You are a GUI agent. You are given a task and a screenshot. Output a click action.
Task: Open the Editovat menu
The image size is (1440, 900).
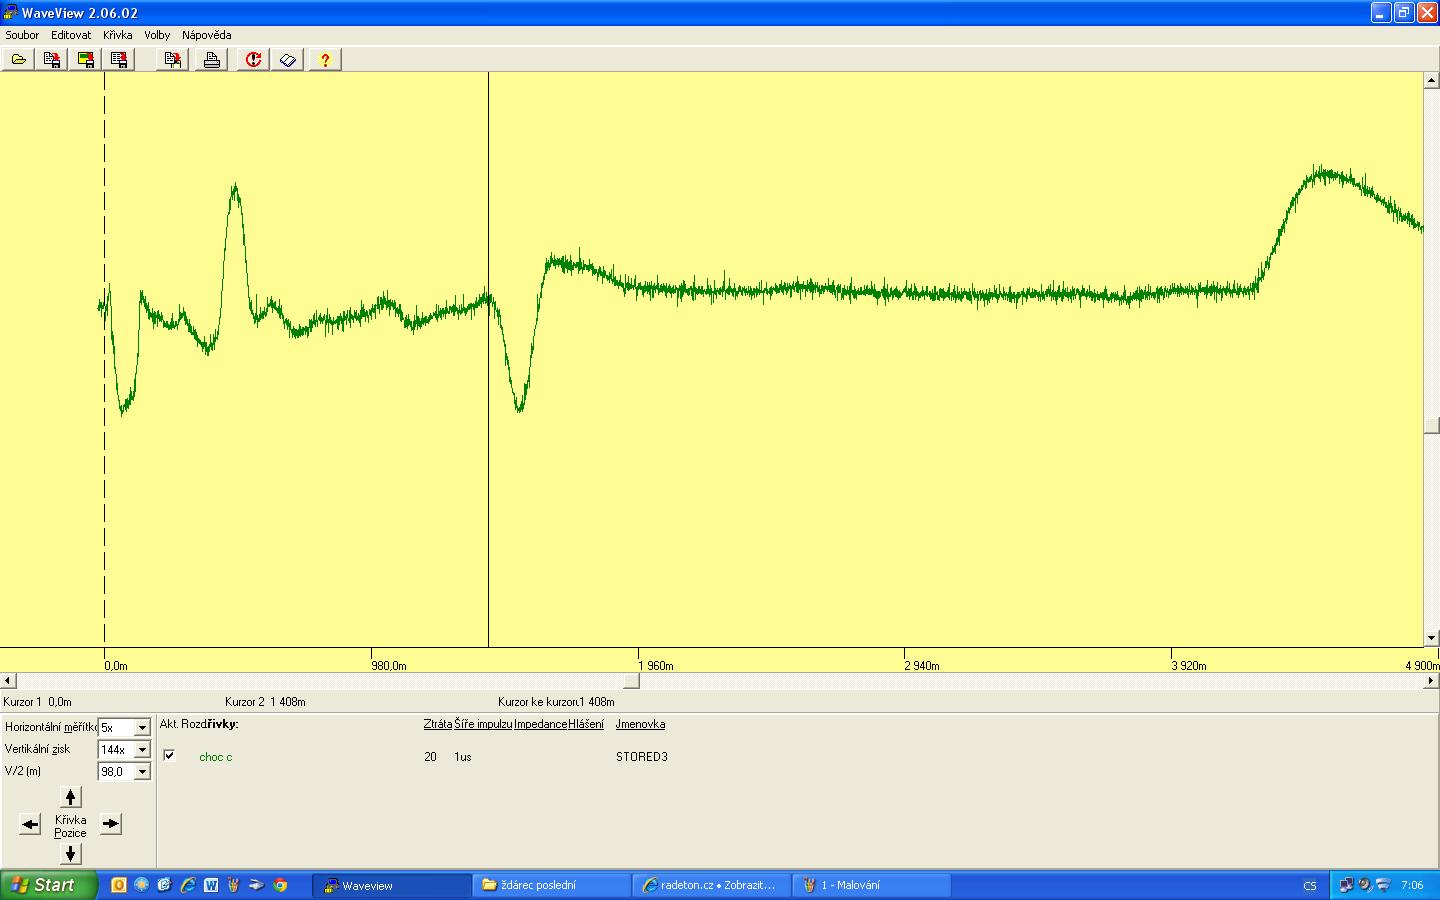click(x=71, y=35)
